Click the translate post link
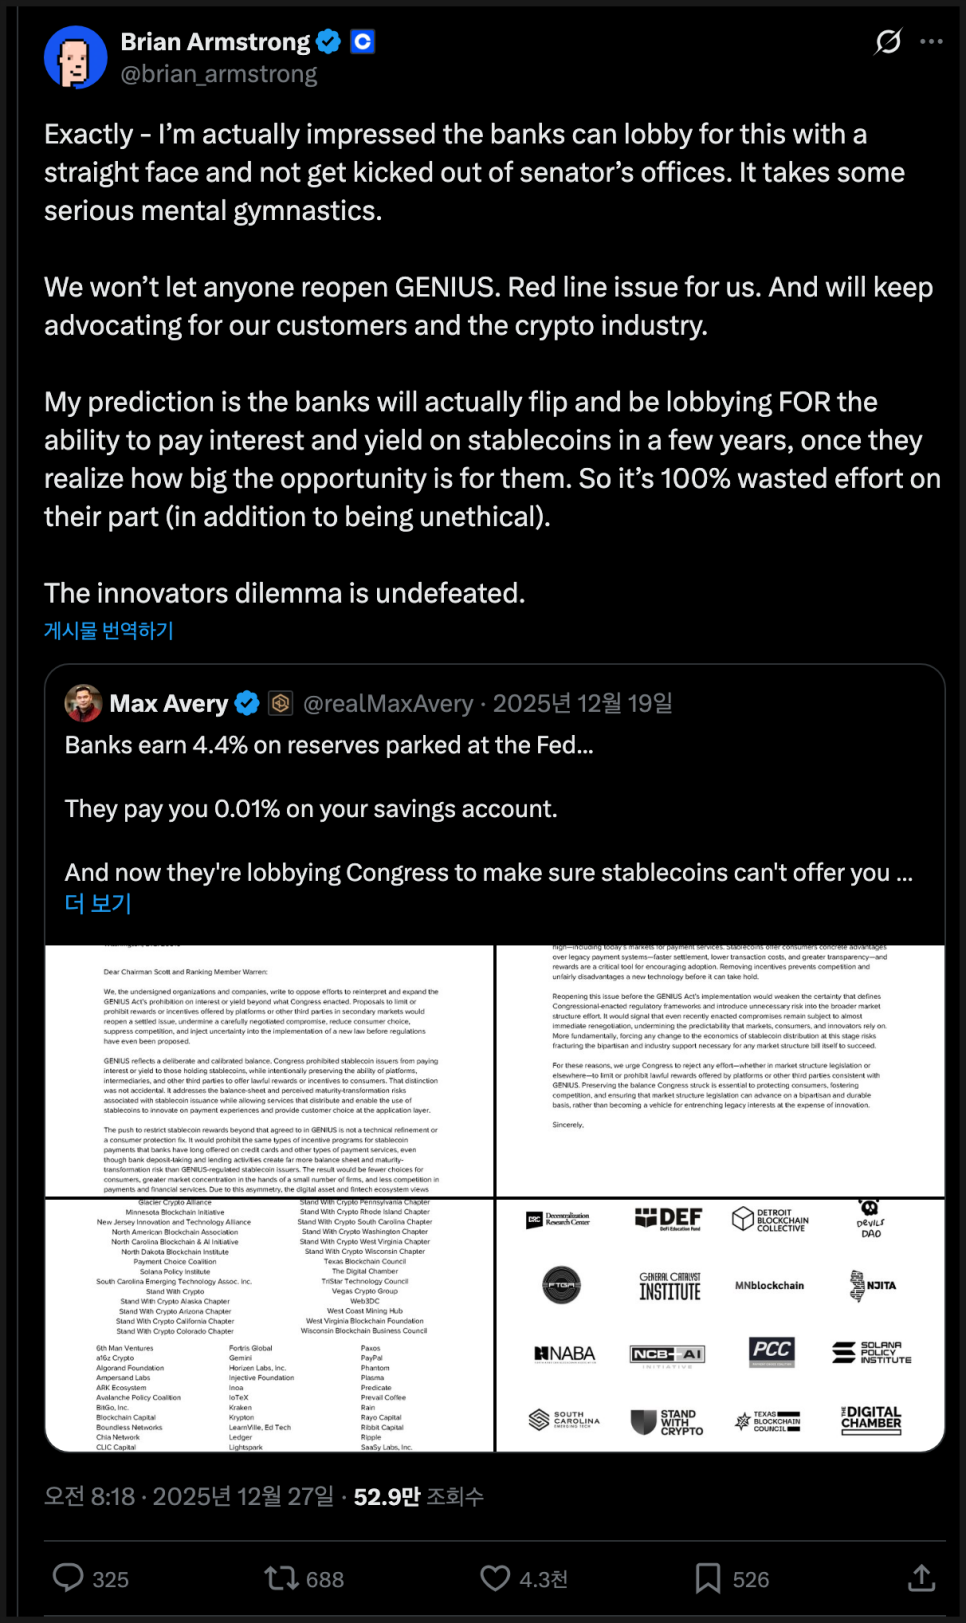This screenshot has width=966, height=1623. coord(109,630)
